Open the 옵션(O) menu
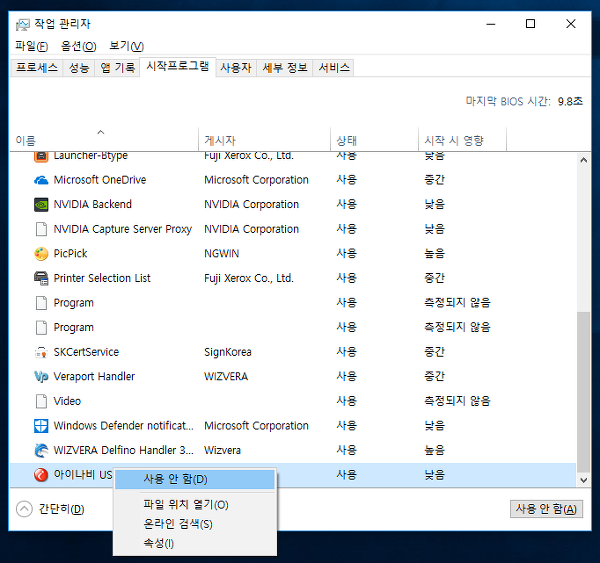 point(78,46)
